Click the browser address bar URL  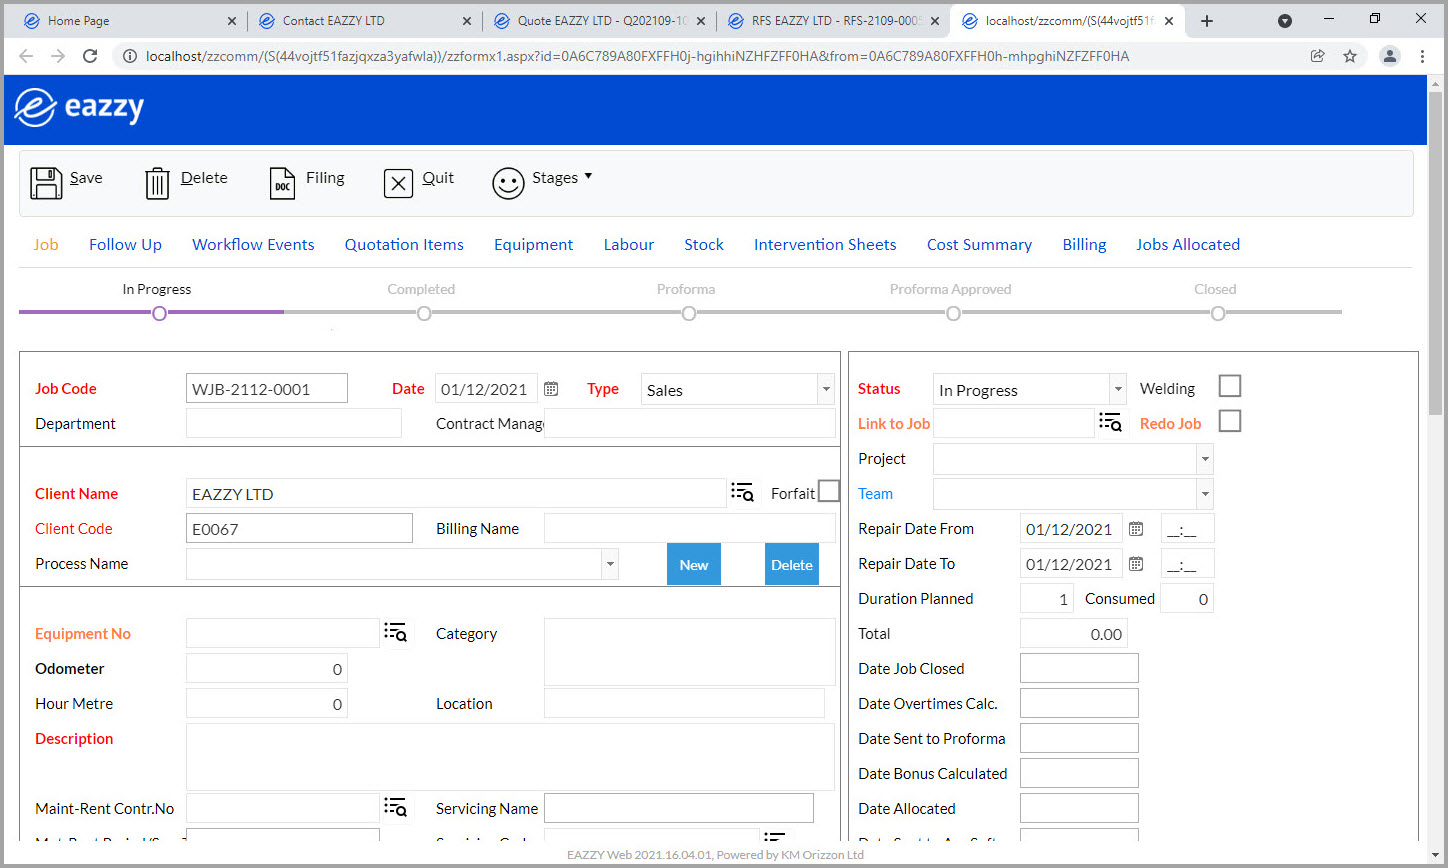[x=637, y=56]
